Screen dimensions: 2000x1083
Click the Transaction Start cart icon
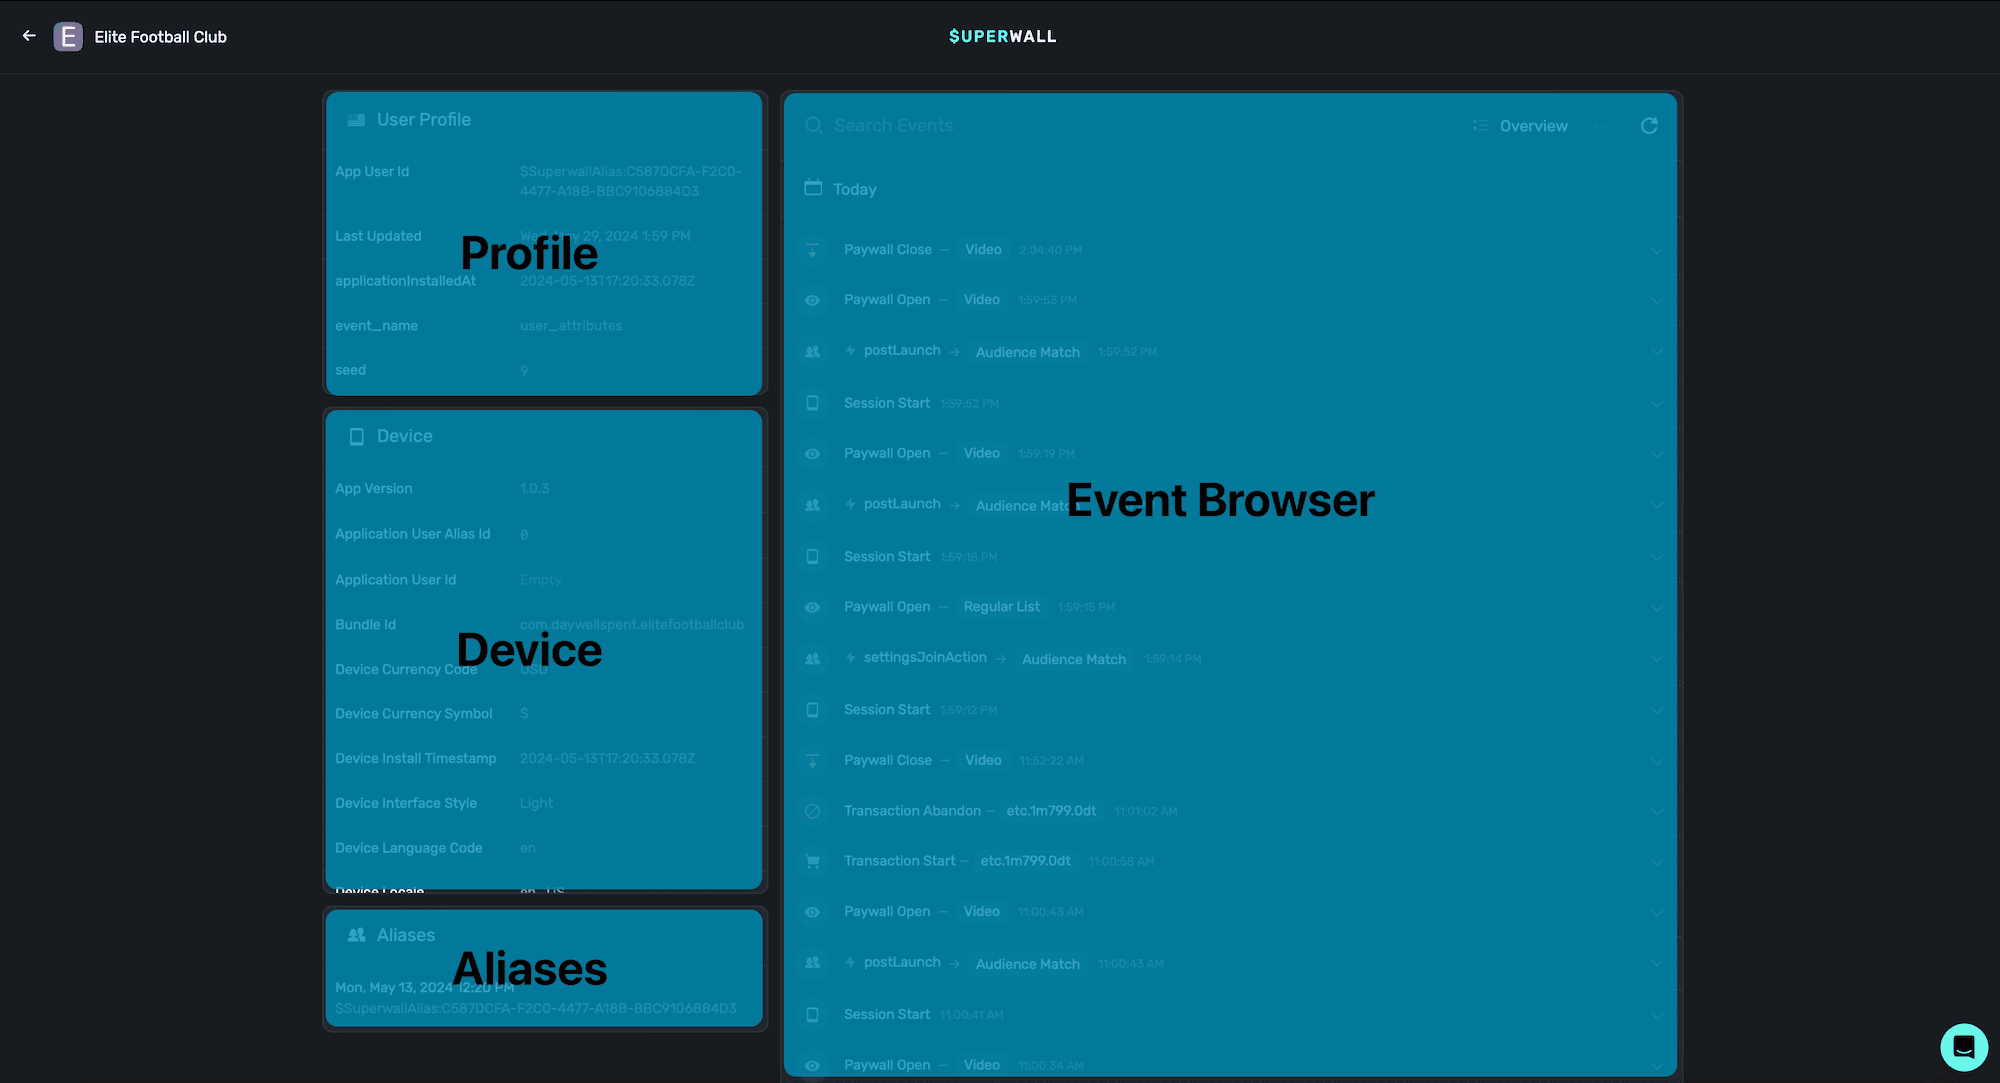(813, 861)
